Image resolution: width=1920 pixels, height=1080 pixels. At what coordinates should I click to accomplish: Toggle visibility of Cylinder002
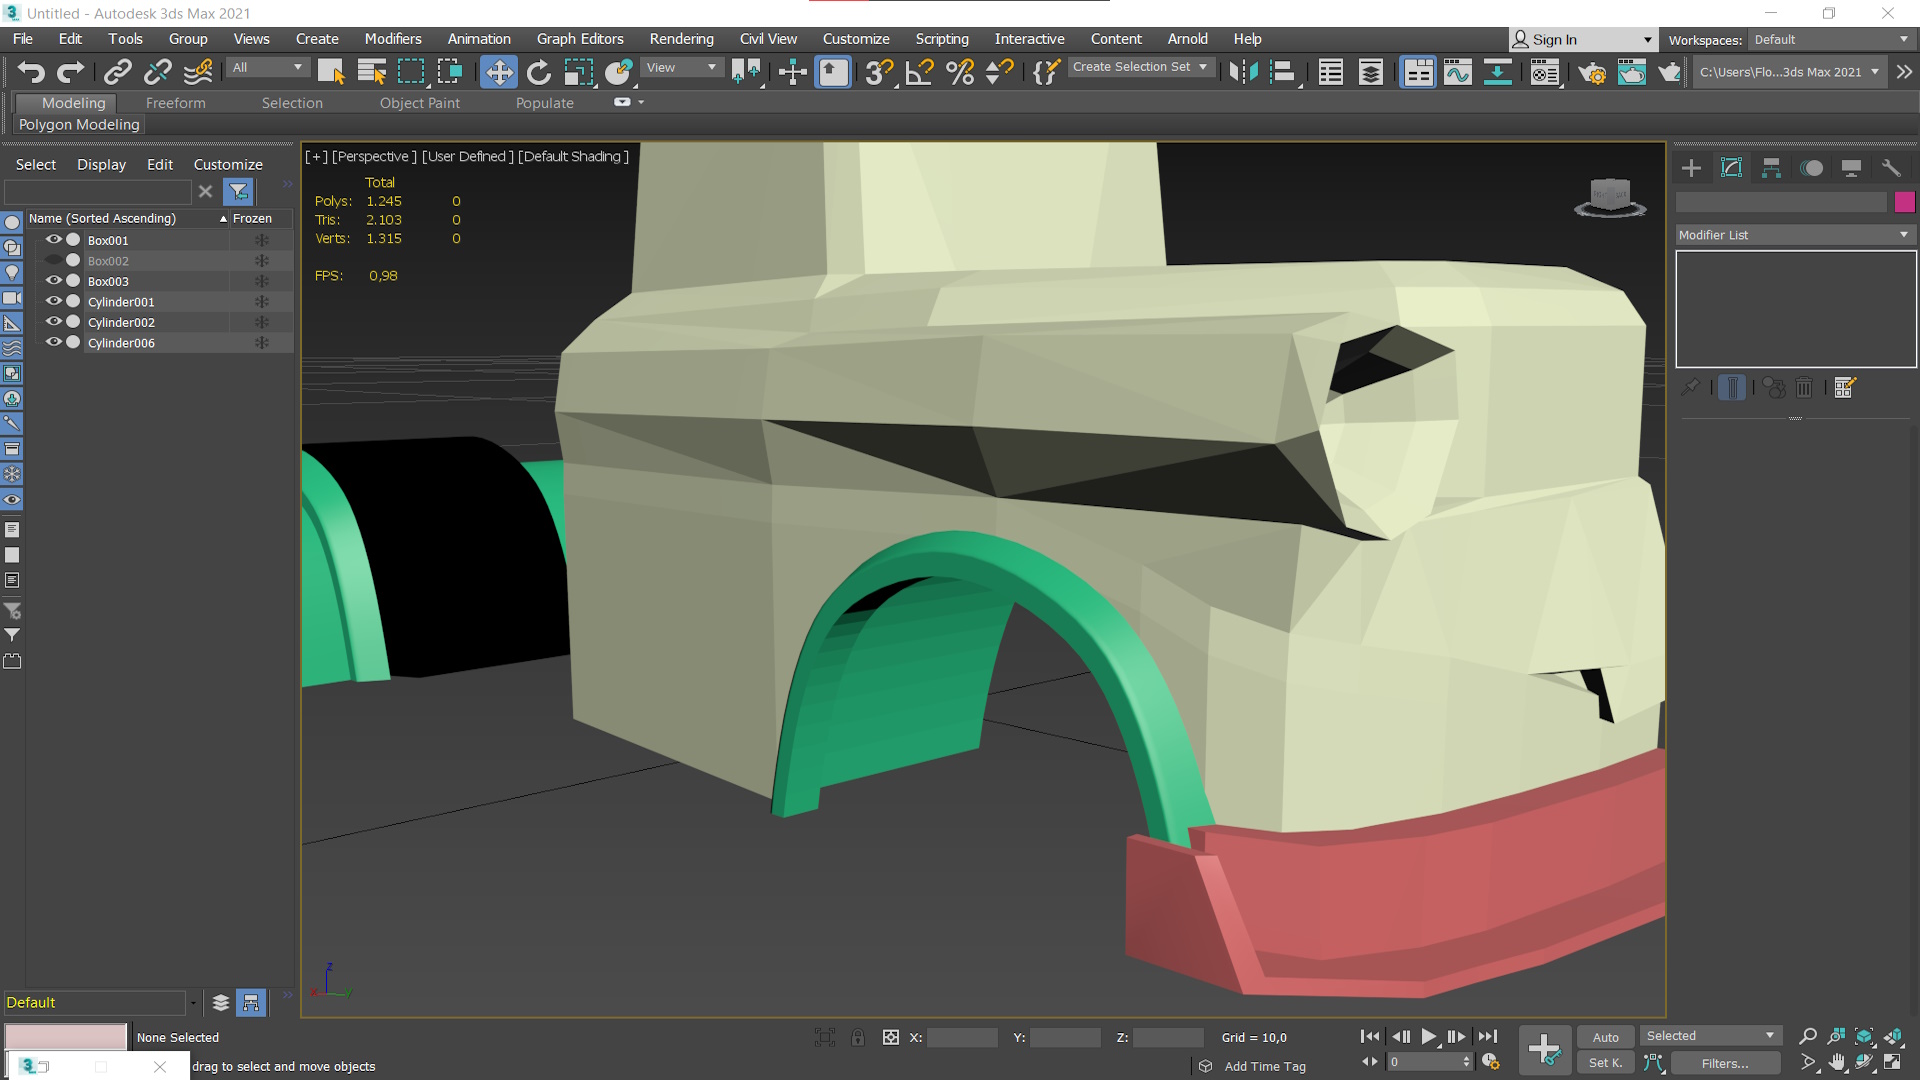click(54, 322)
